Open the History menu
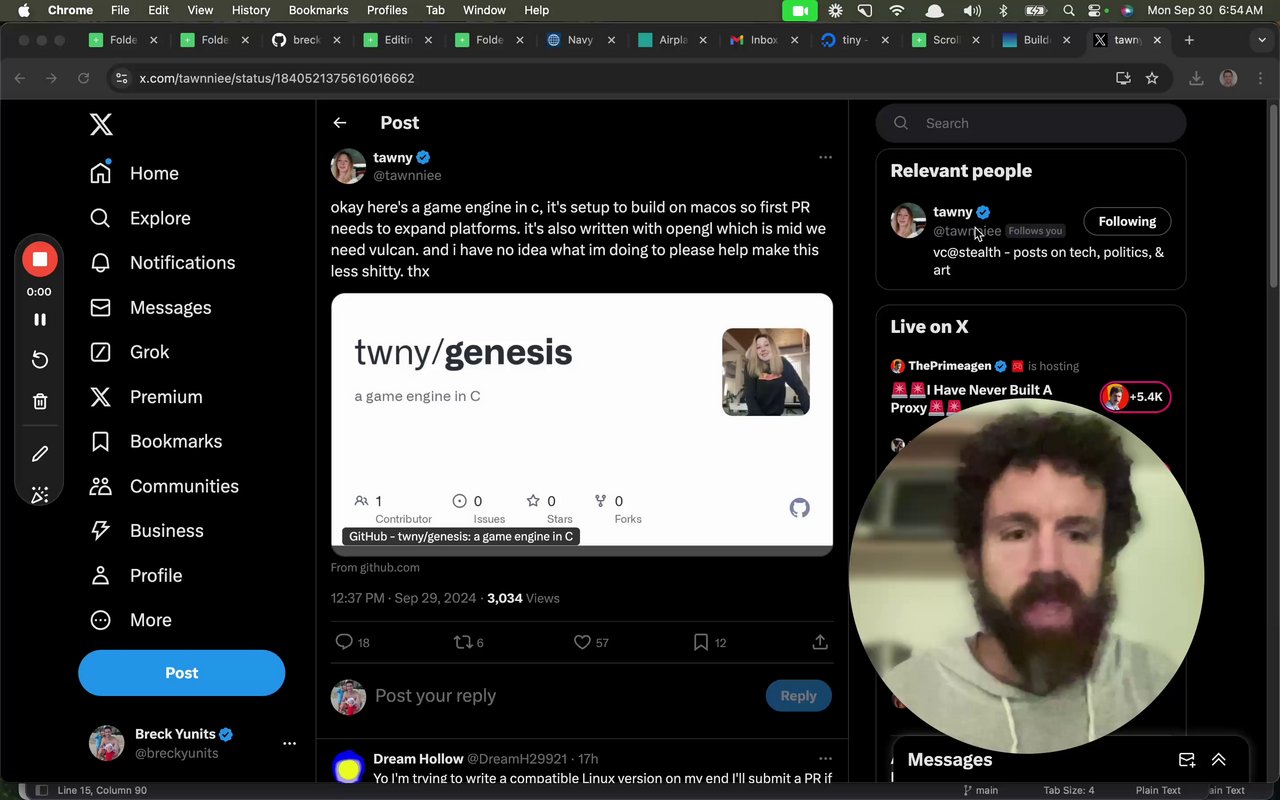The height and width of the screenshot is (800, 1280). click(251, 10)
